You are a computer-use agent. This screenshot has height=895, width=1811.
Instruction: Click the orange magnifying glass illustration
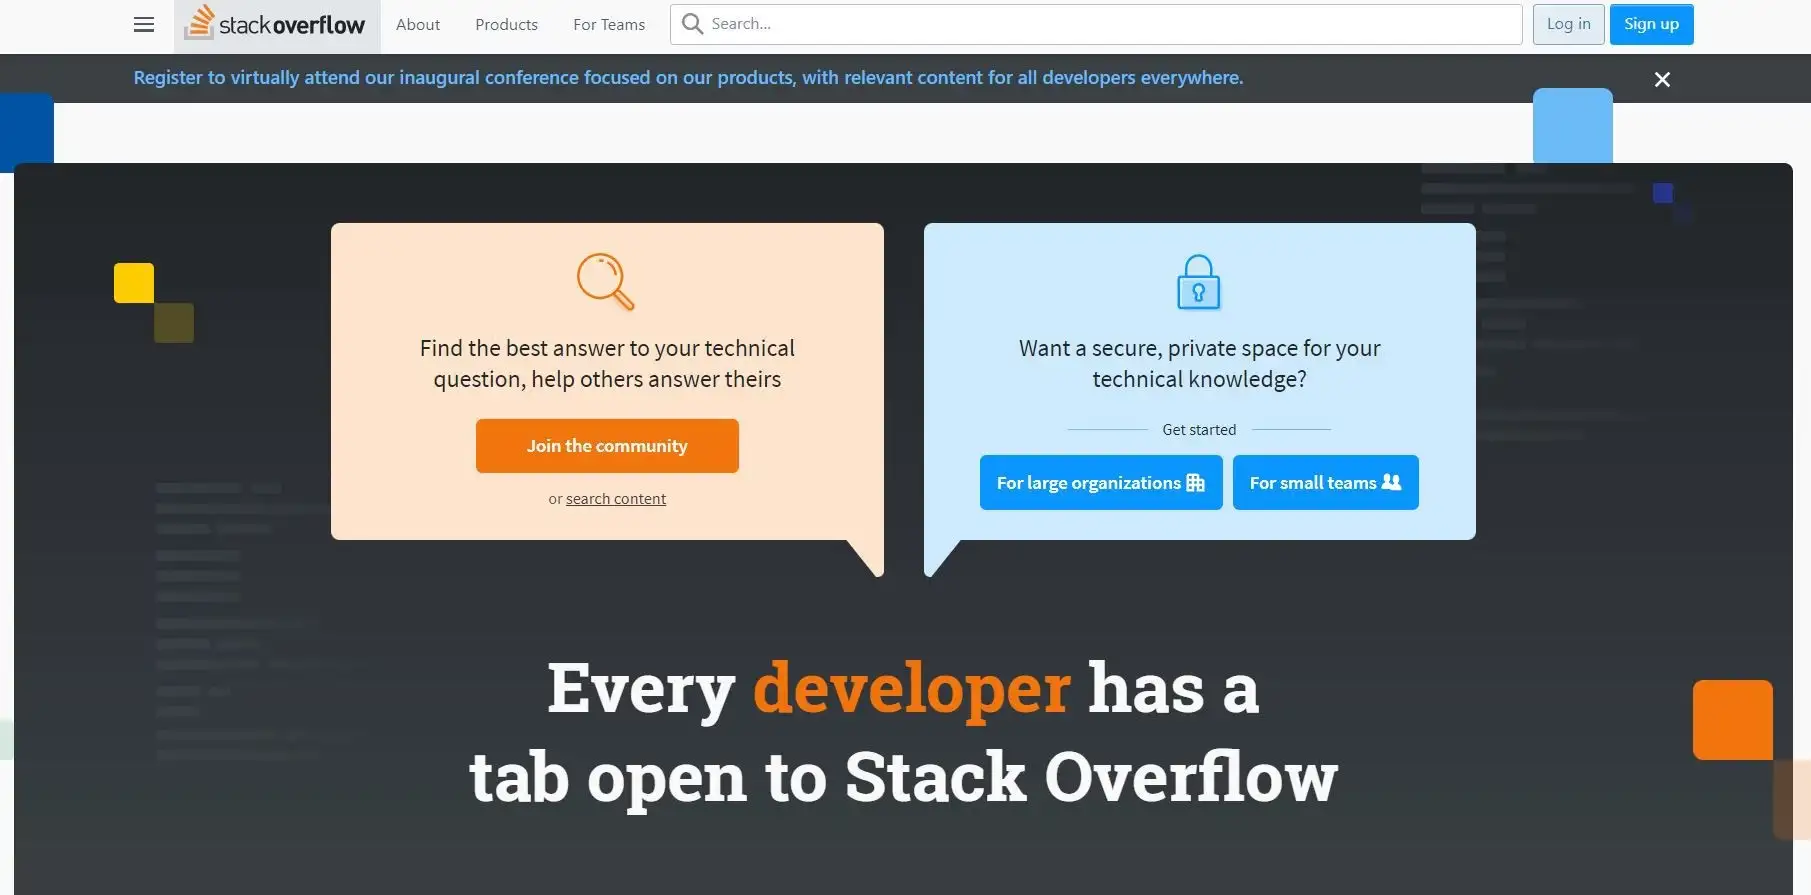[606, 281]
